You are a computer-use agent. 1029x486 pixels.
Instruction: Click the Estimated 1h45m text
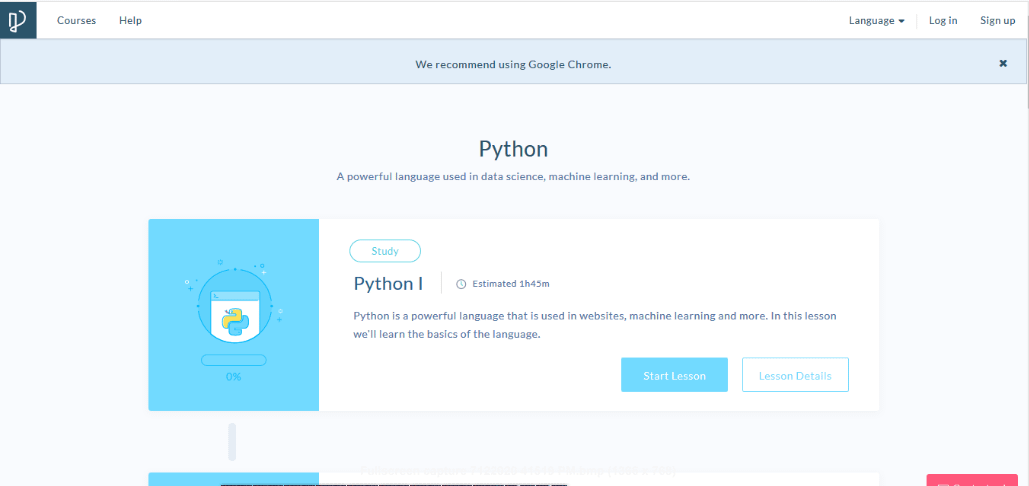coord(511,284)
